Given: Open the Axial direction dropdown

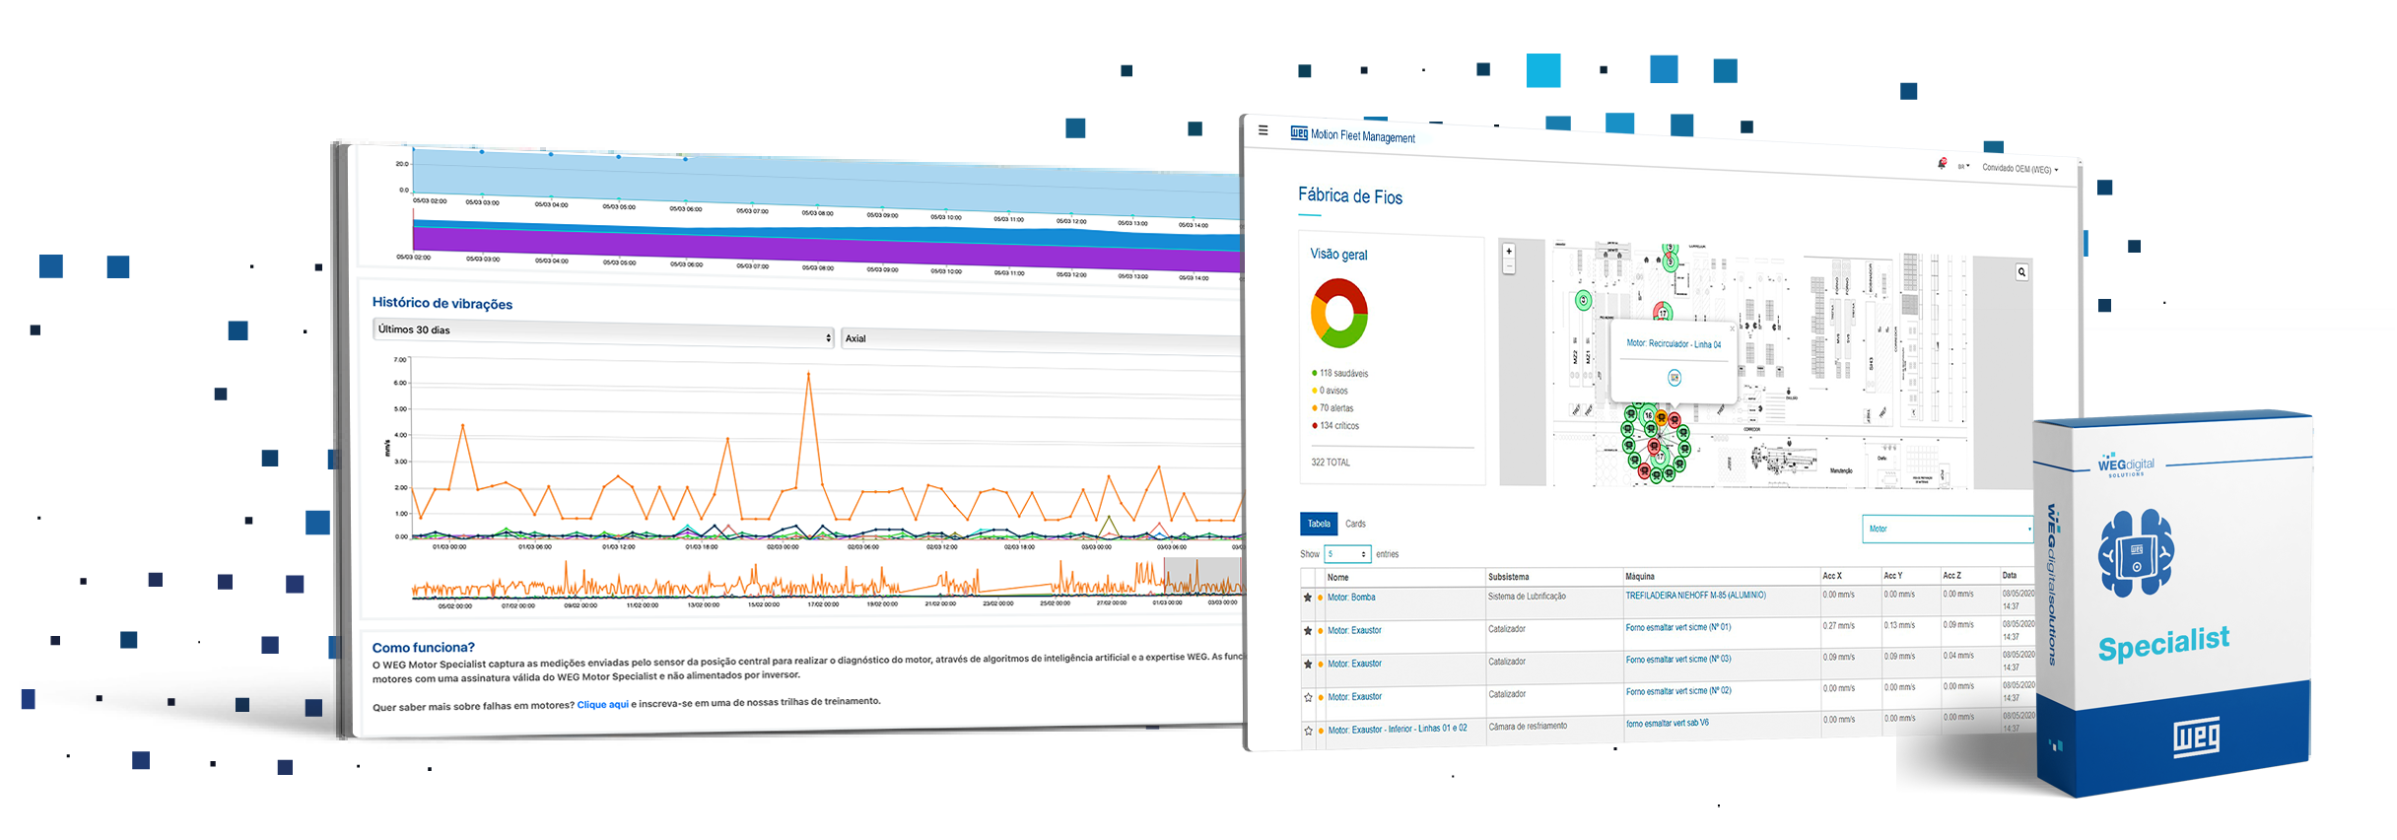Looking at the screenshot, I should coord(1040,340).
